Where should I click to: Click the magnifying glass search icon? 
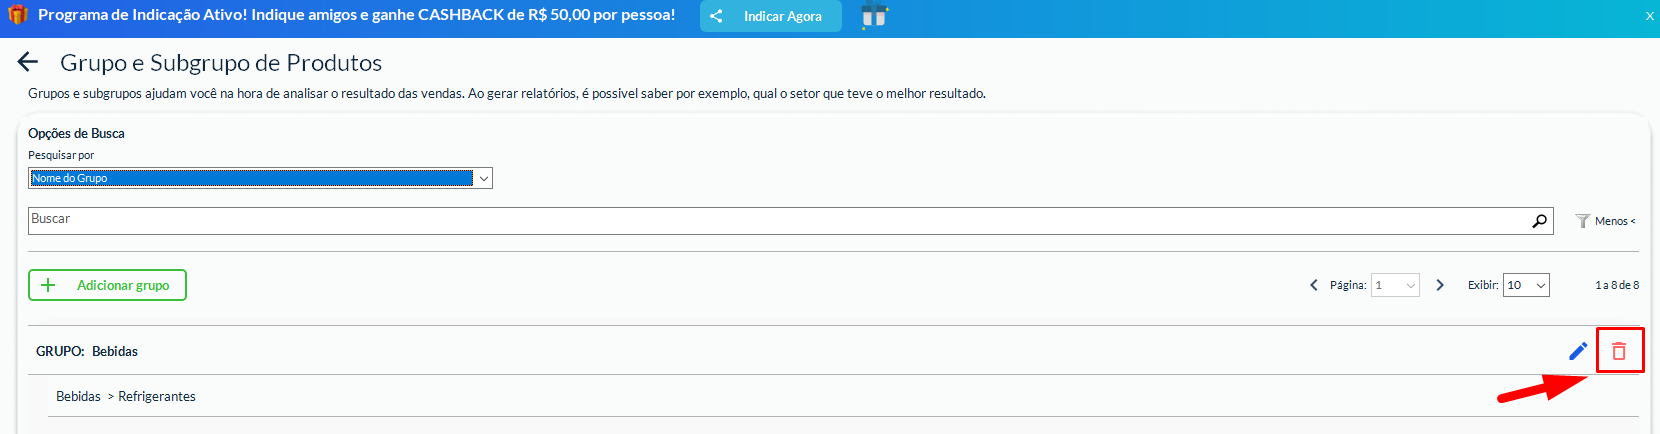pyautogui.click(x=1539, y=221)
